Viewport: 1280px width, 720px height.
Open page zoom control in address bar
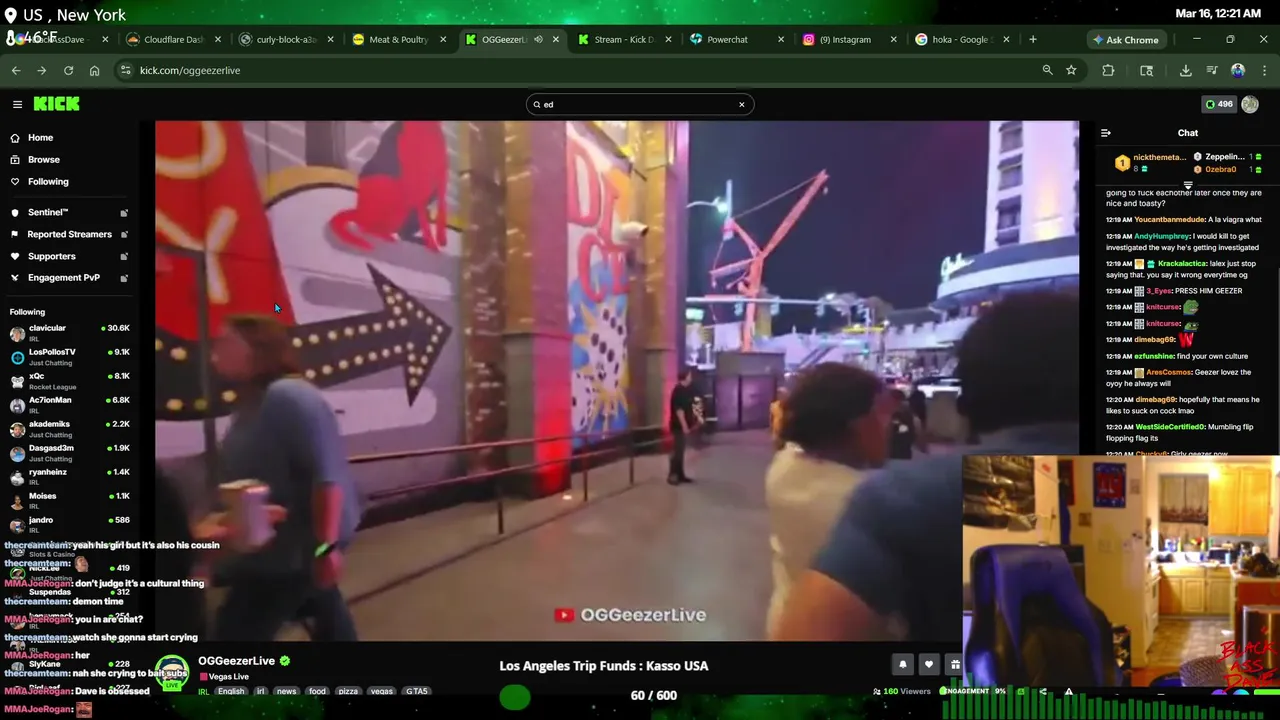1047,70
